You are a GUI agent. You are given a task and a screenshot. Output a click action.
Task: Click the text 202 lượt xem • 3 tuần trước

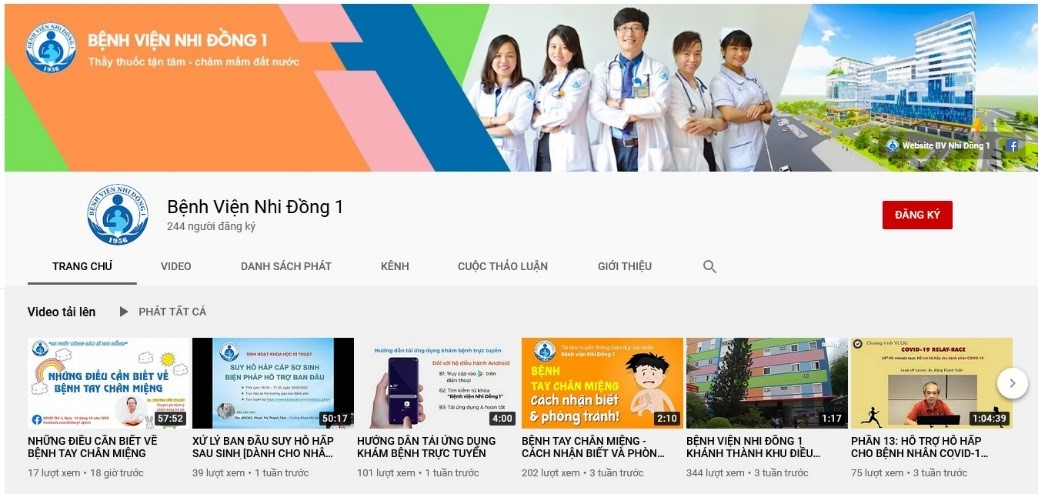point(583,473)
